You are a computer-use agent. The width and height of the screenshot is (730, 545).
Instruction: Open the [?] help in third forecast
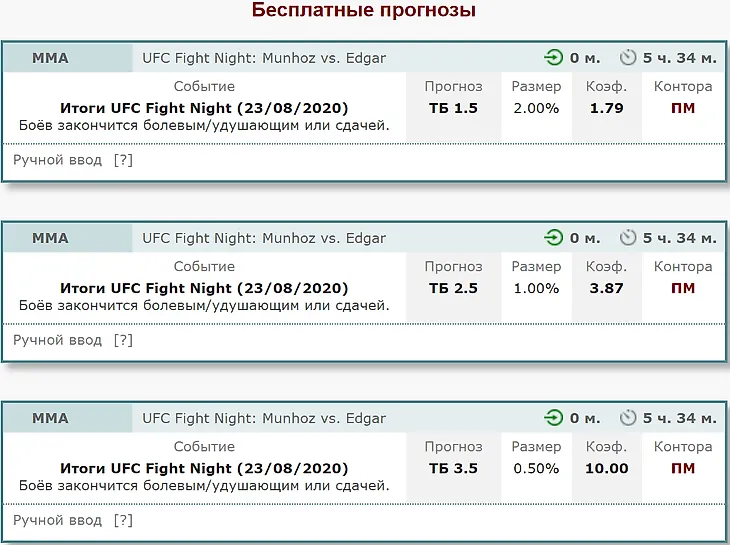(x=123, y=520)
